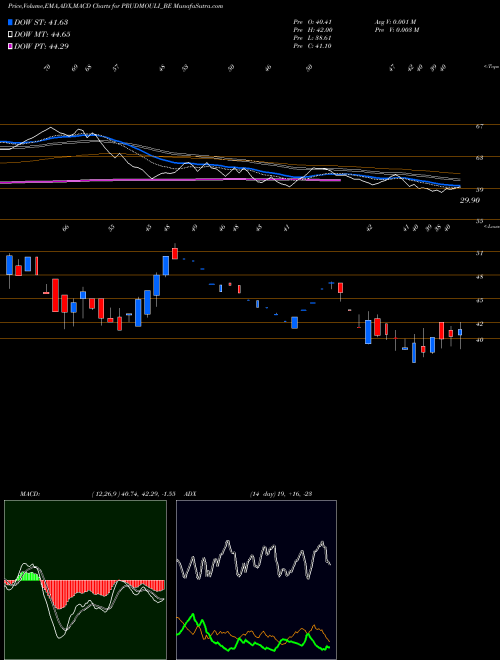The height and width of the screenshot is (660, 500).
Task: Click the ADX panel title
Action: tap(190, 494)
